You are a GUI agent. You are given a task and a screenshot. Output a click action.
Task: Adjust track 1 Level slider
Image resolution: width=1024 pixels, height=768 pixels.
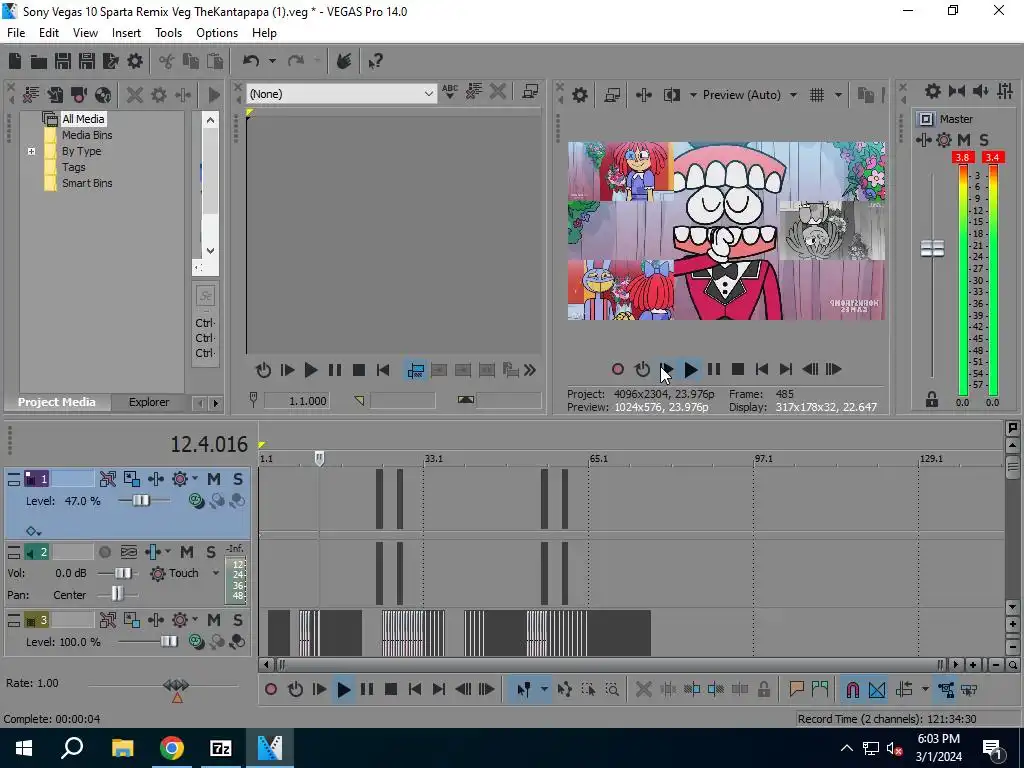click(x=141, y=501)
